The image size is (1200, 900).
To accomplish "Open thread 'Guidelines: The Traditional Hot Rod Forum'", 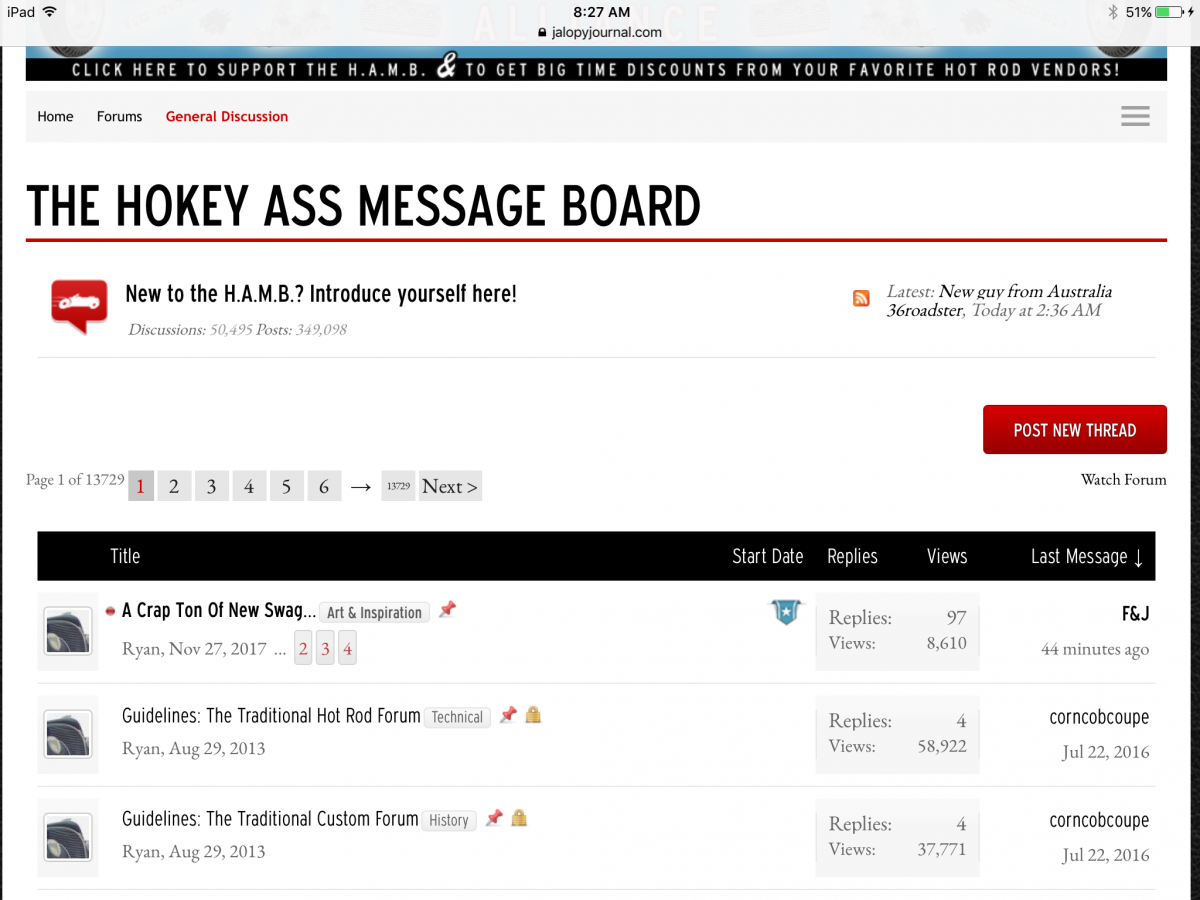I will (271, 715).
